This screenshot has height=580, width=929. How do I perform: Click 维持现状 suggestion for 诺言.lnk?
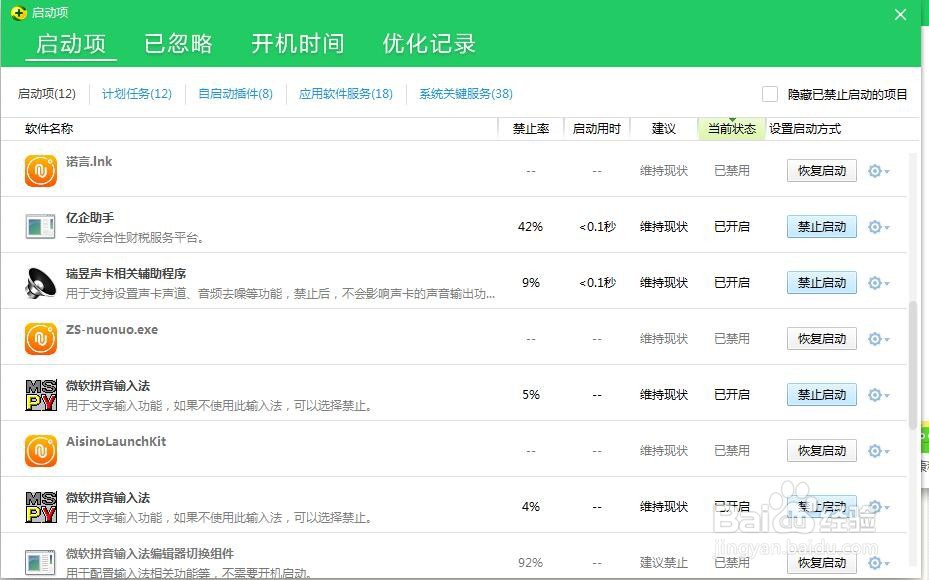pyautogui.click(x=664, y=171)
